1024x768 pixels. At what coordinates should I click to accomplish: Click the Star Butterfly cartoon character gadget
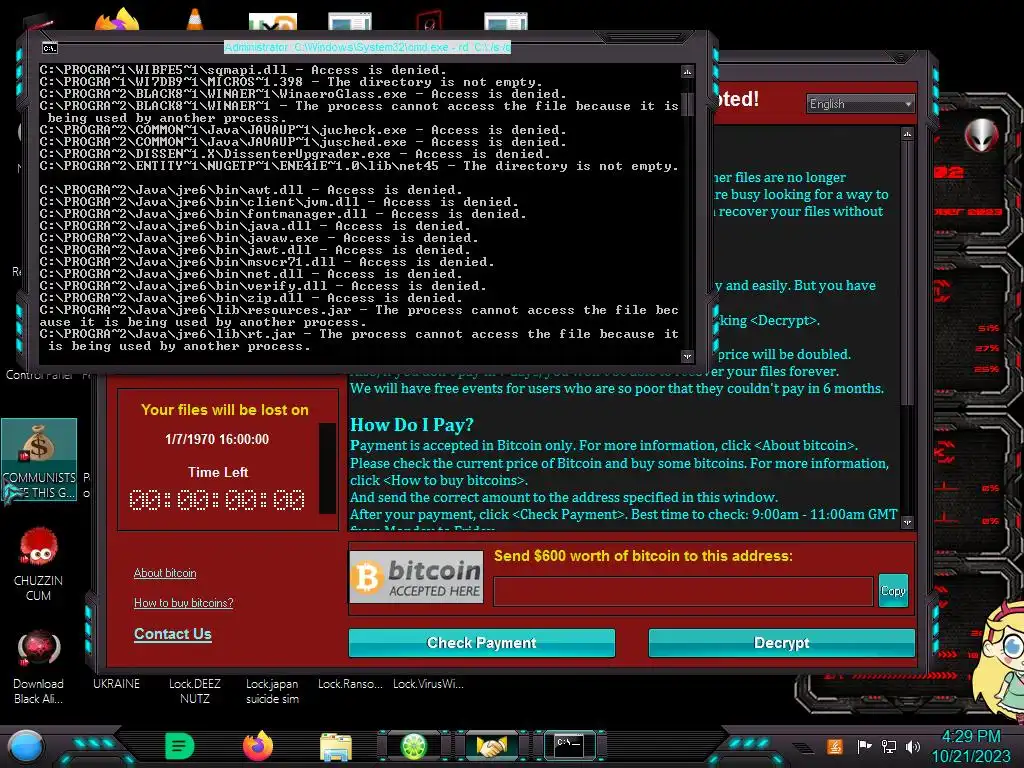point(999,661)
